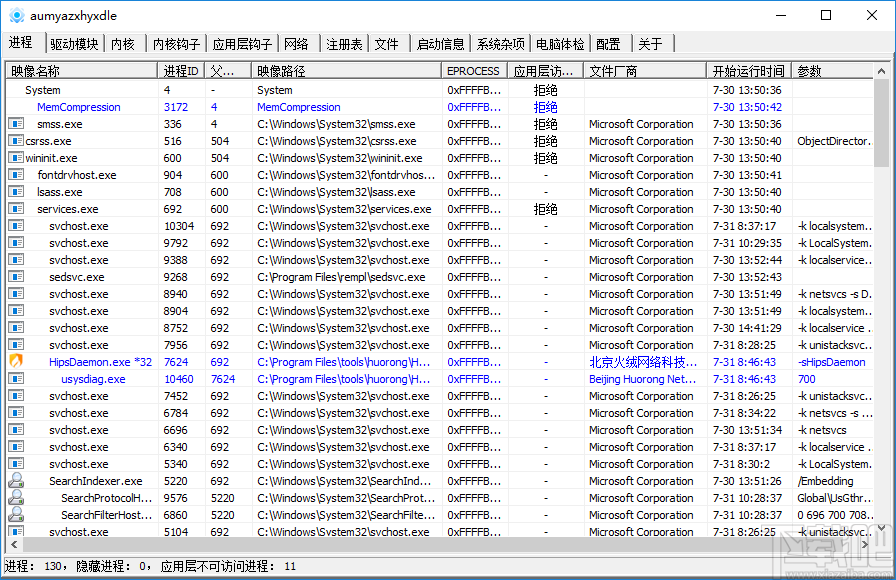Image resolution: width=896 pixels, height=580 pixels.
Task: Click the icon beside lsass.exe row
Action: coord(16,191)
